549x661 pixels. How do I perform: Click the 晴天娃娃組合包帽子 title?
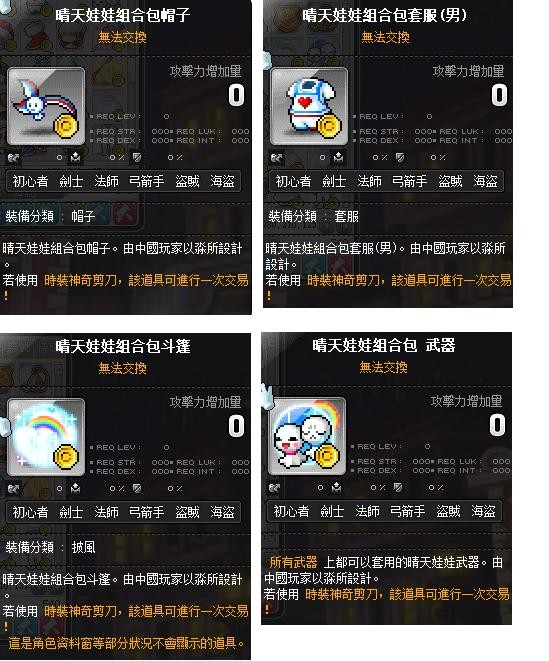[123, 16]
